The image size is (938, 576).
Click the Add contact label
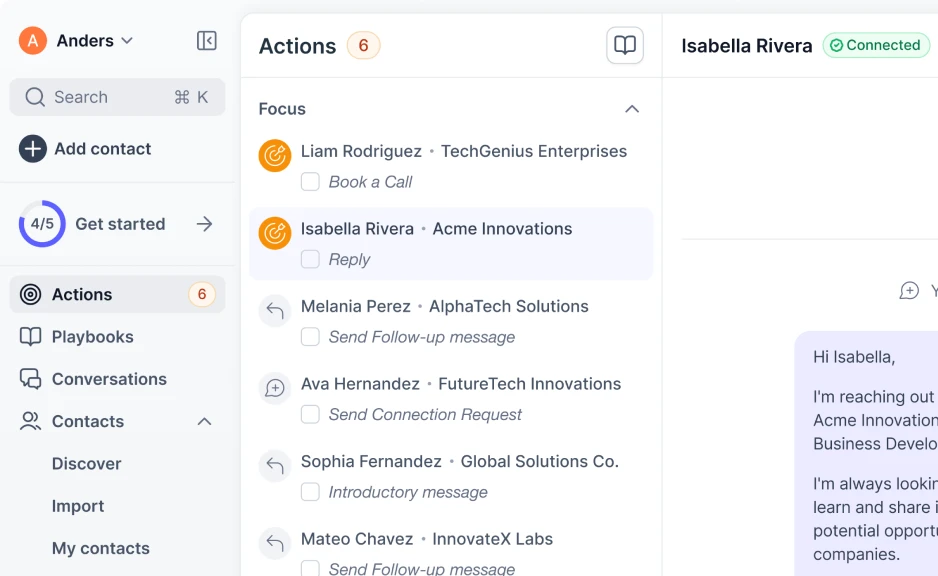pos(103,148)
